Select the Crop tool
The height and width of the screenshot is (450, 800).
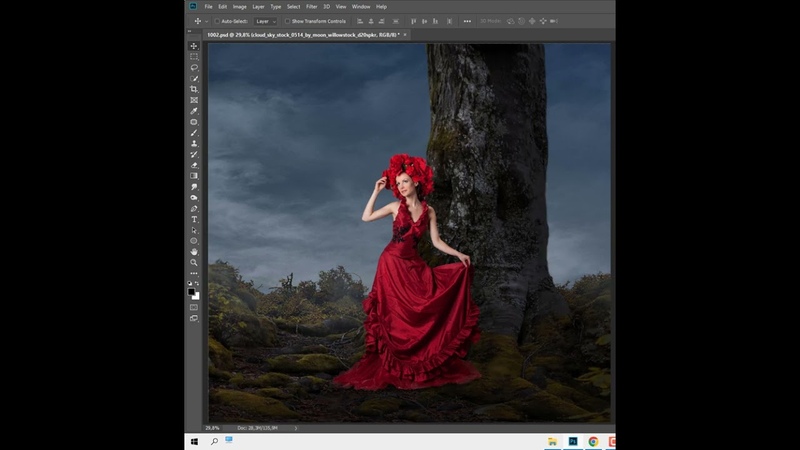point(194,89)
